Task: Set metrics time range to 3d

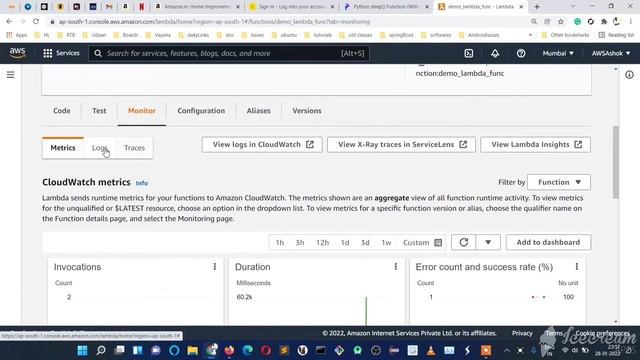Action: click(x=365, y=242)
